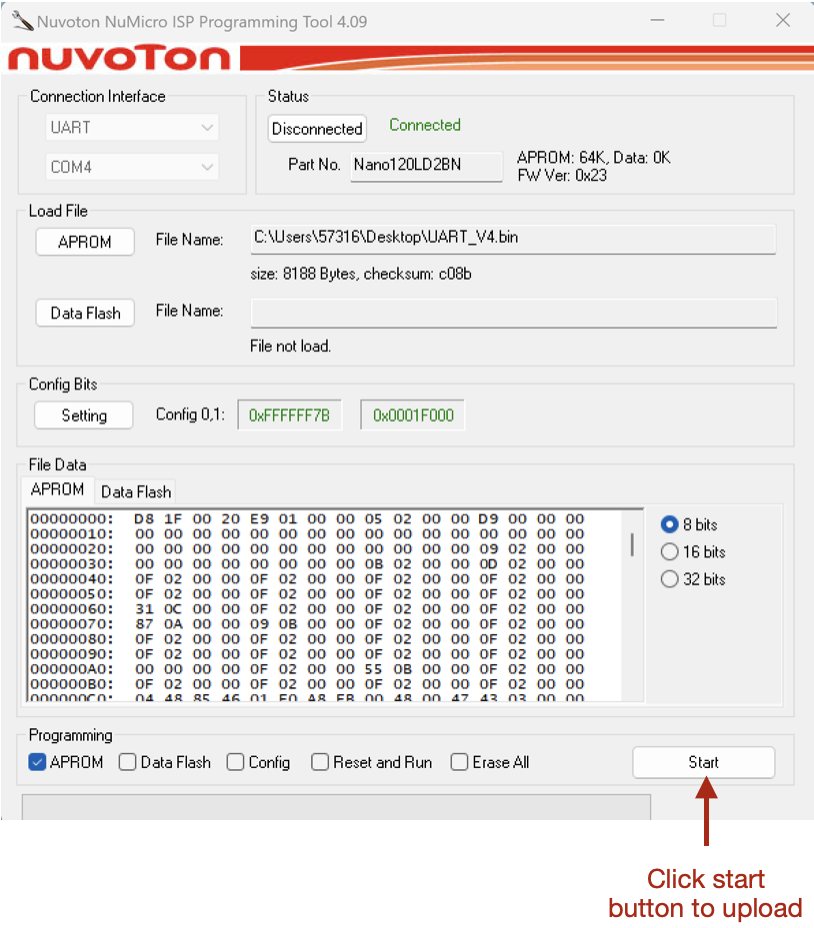This screenshot has width=814, height=928.
Task: Enable the Data Flash programming checkbox
Action: [x=128, y=762]
